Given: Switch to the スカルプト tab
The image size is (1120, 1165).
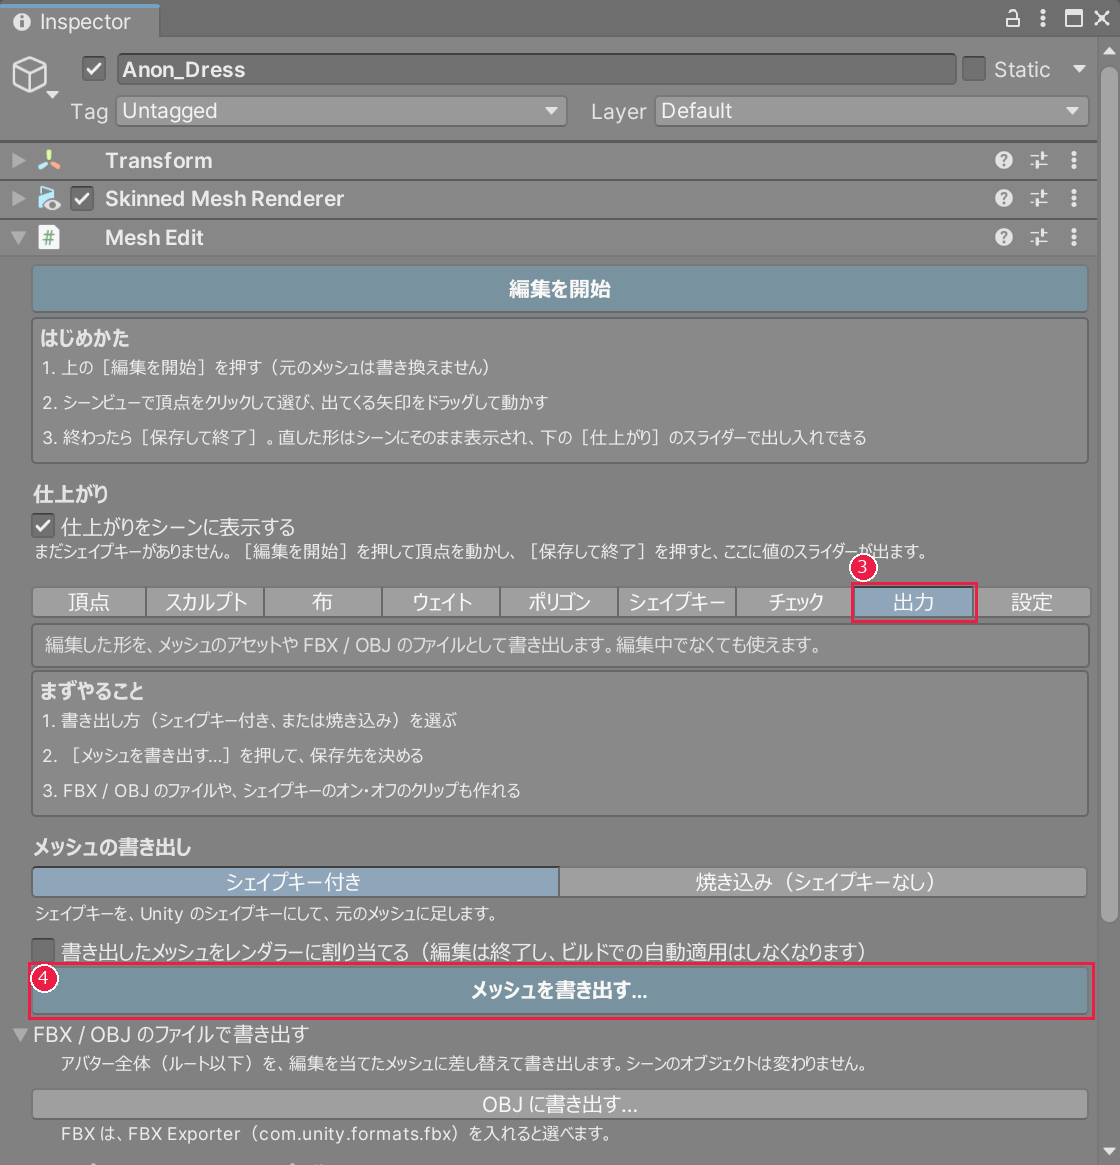Looking at the screenshot, I should click(205, 602).
